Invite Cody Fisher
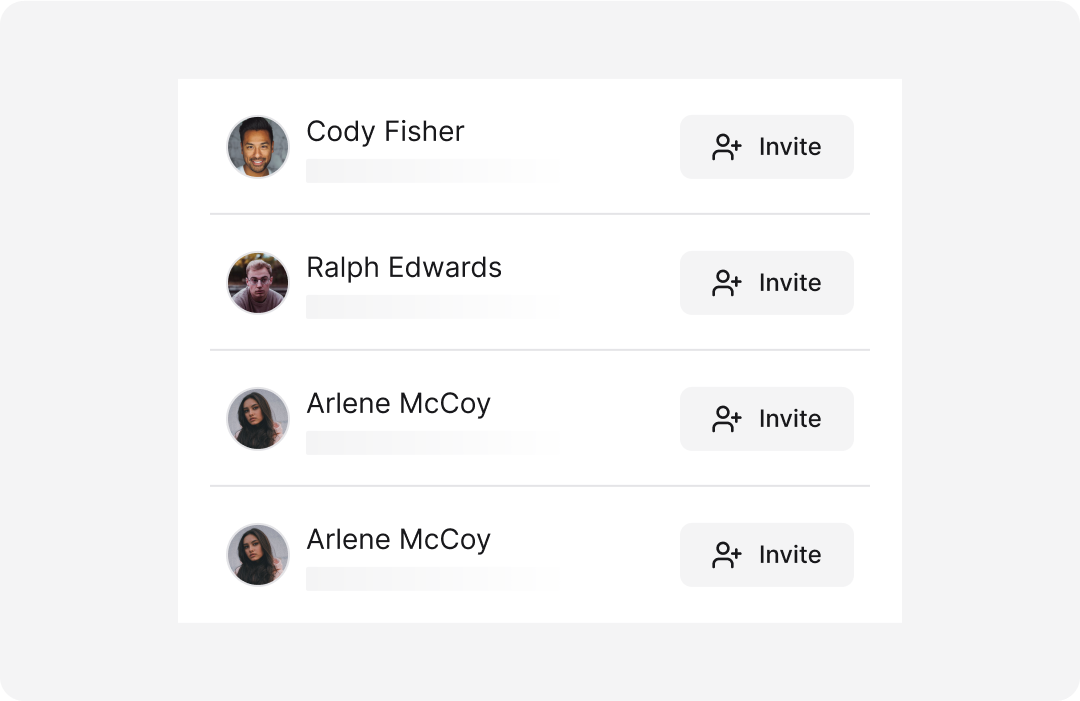1080x701 pixels. pyautogui.click(x=767, y=147)
